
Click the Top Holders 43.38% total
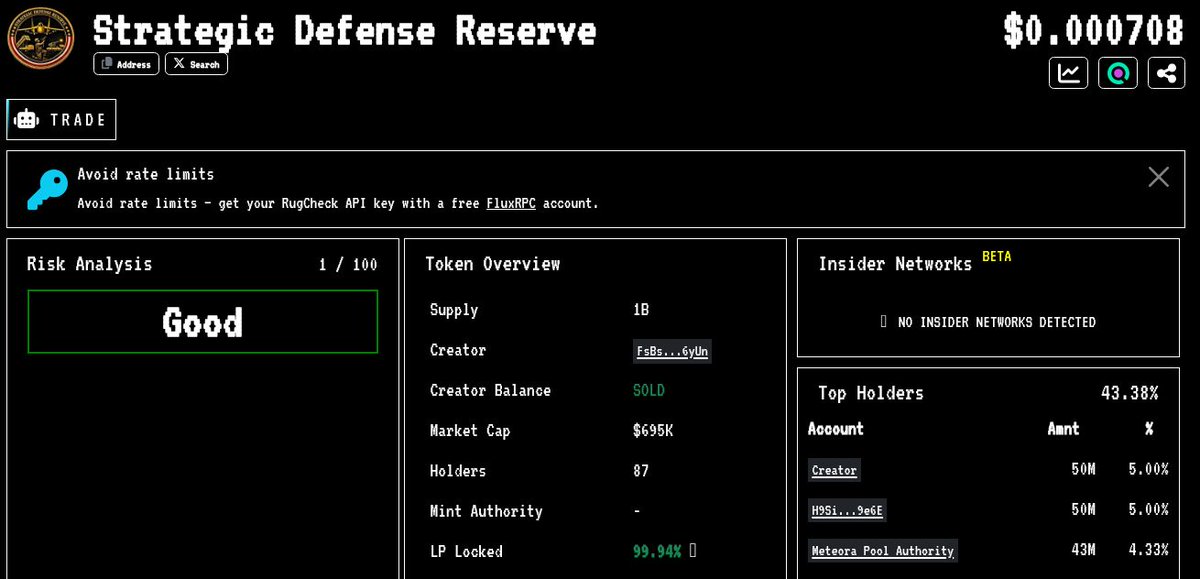(x=1129, y=393)
